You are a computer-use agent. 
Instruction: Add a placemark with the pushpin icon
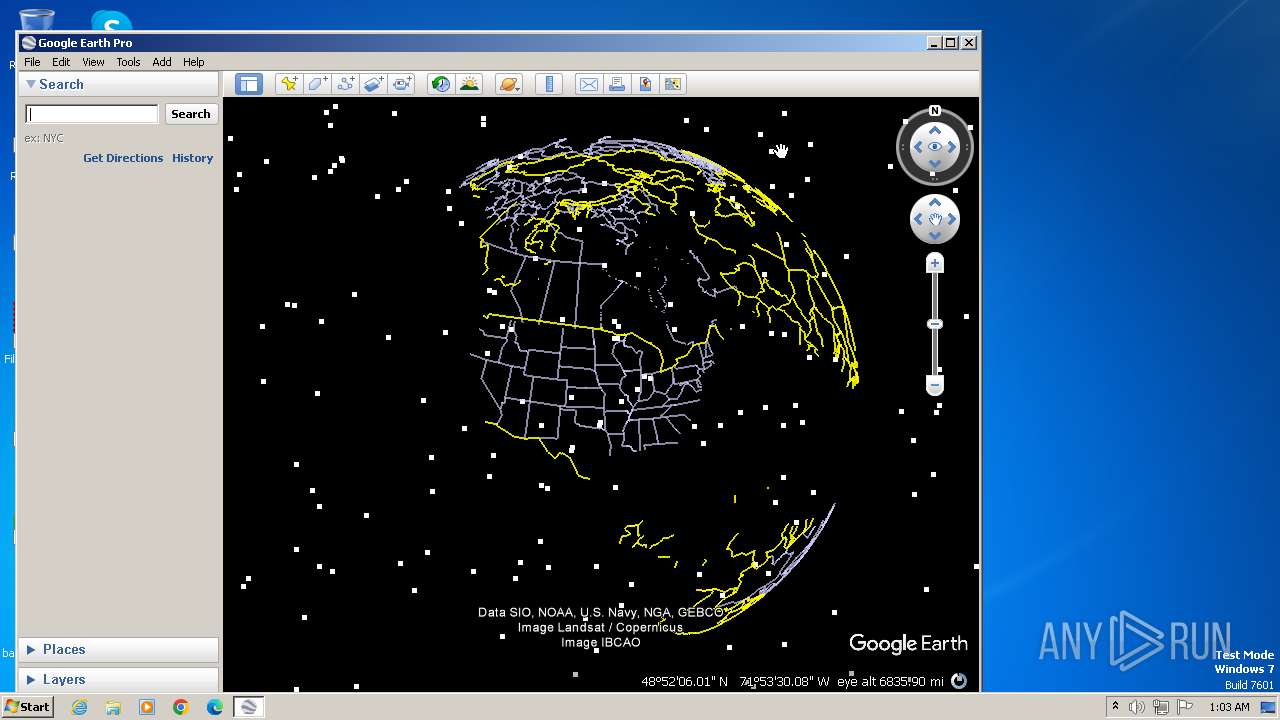(x=289, y=84)
